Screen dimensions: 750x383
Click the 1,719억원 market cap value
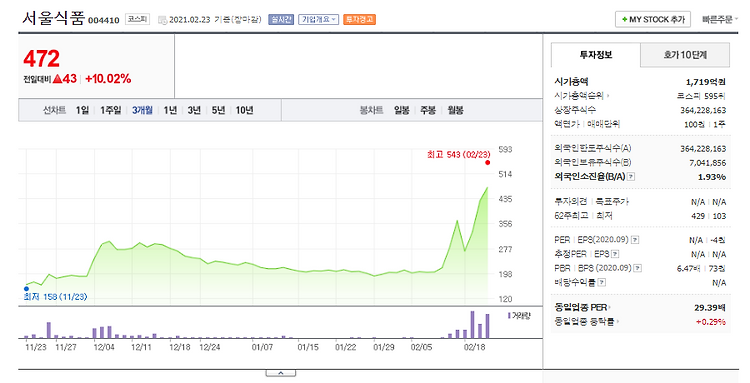pyautogui.click(x=706, y=82)
